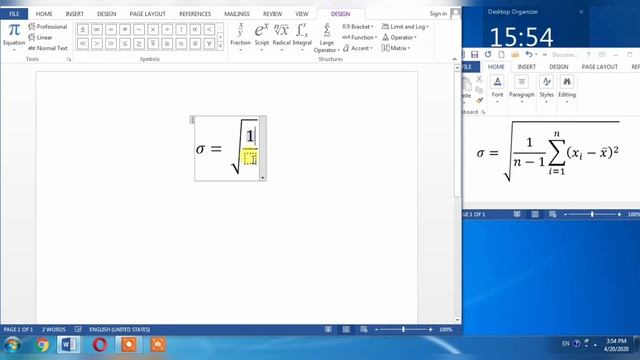Screen dimensions: 640x360
Task: Insert the much-greater-than symbol
Action: [111, 43]
